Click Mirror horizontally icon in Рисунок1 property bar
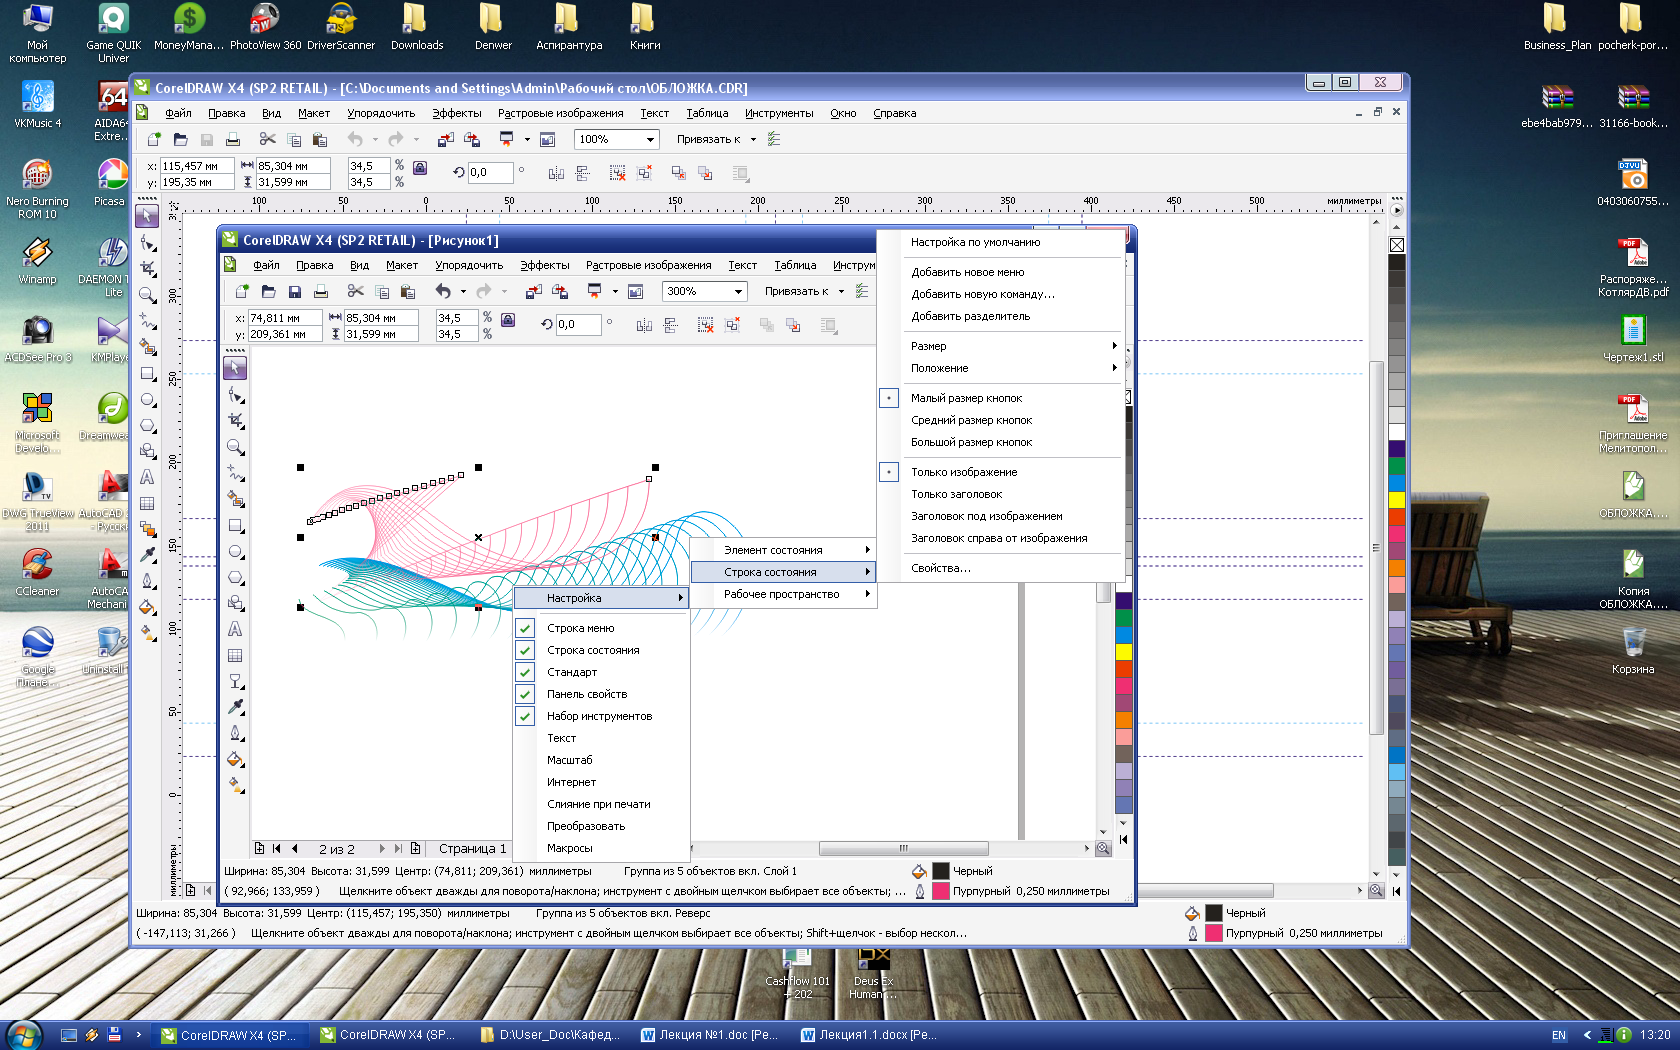The image size is (1680, 1050). (644, 325)
